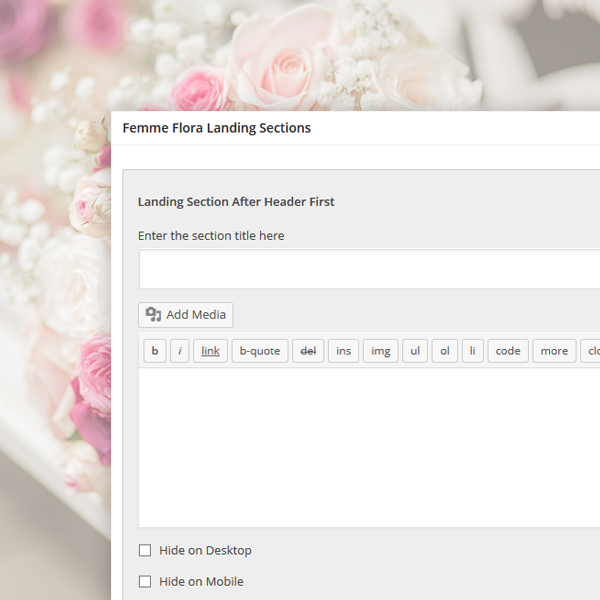This screenshot has height=600, width=600.
Task: Select the Femme Flora Landing Sections heading
Action: 217,128
